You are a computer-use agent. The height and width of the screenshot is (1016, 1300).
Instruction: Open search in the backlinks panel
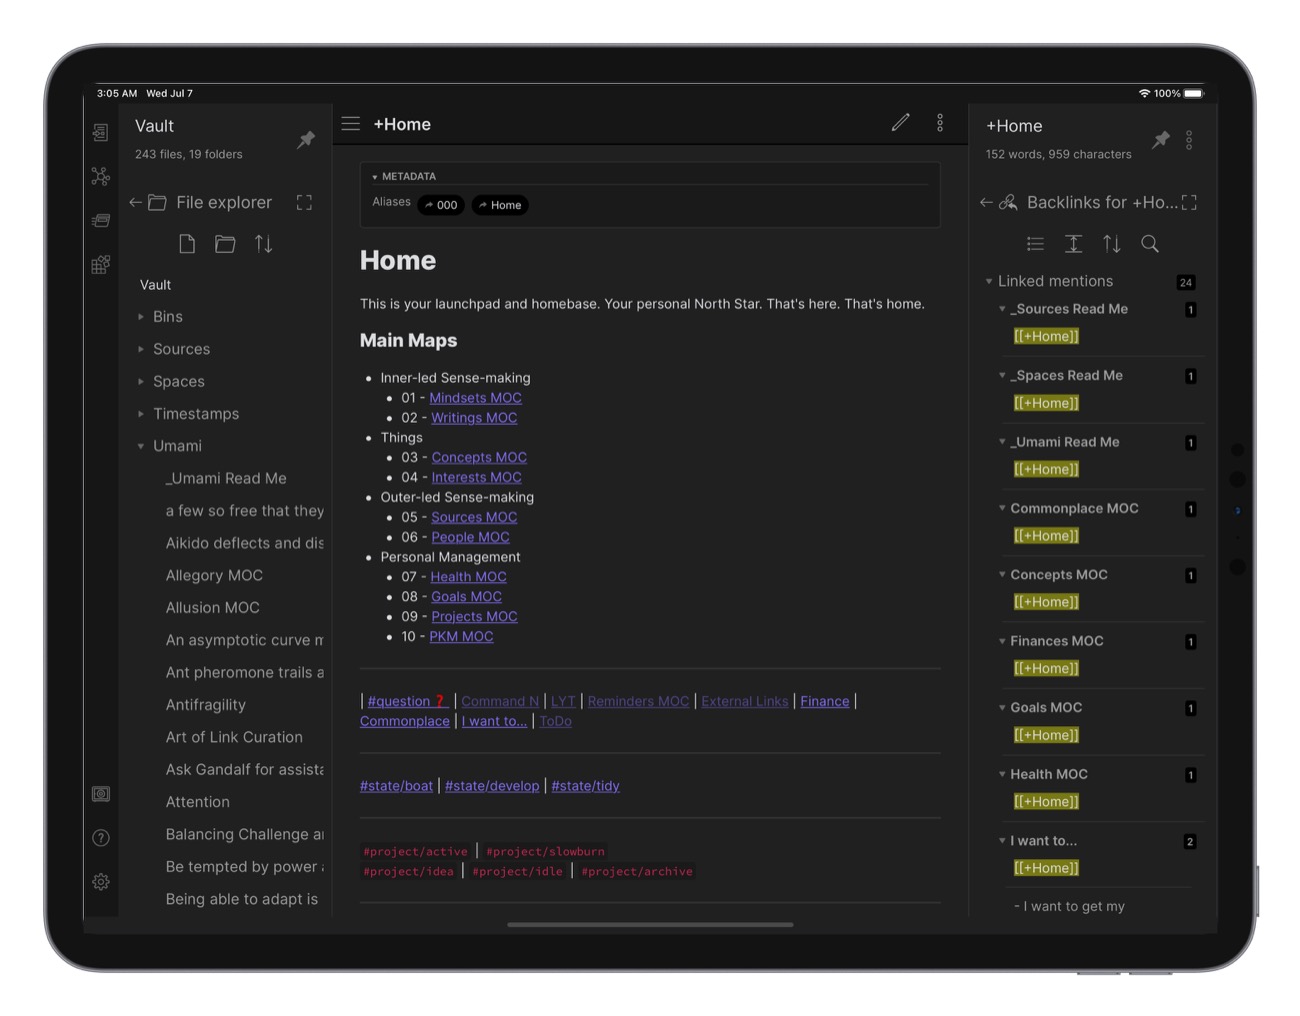pyautogui.click(x=1150, y=244)
